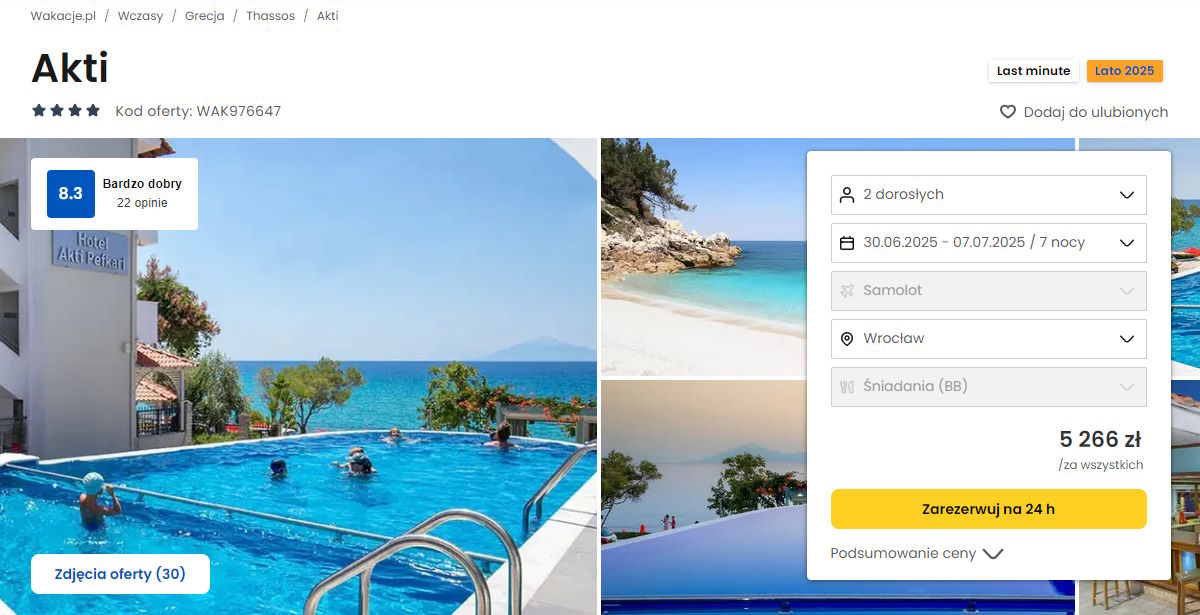Go to Thassos in the breadcrumb

tap(270, 16)
